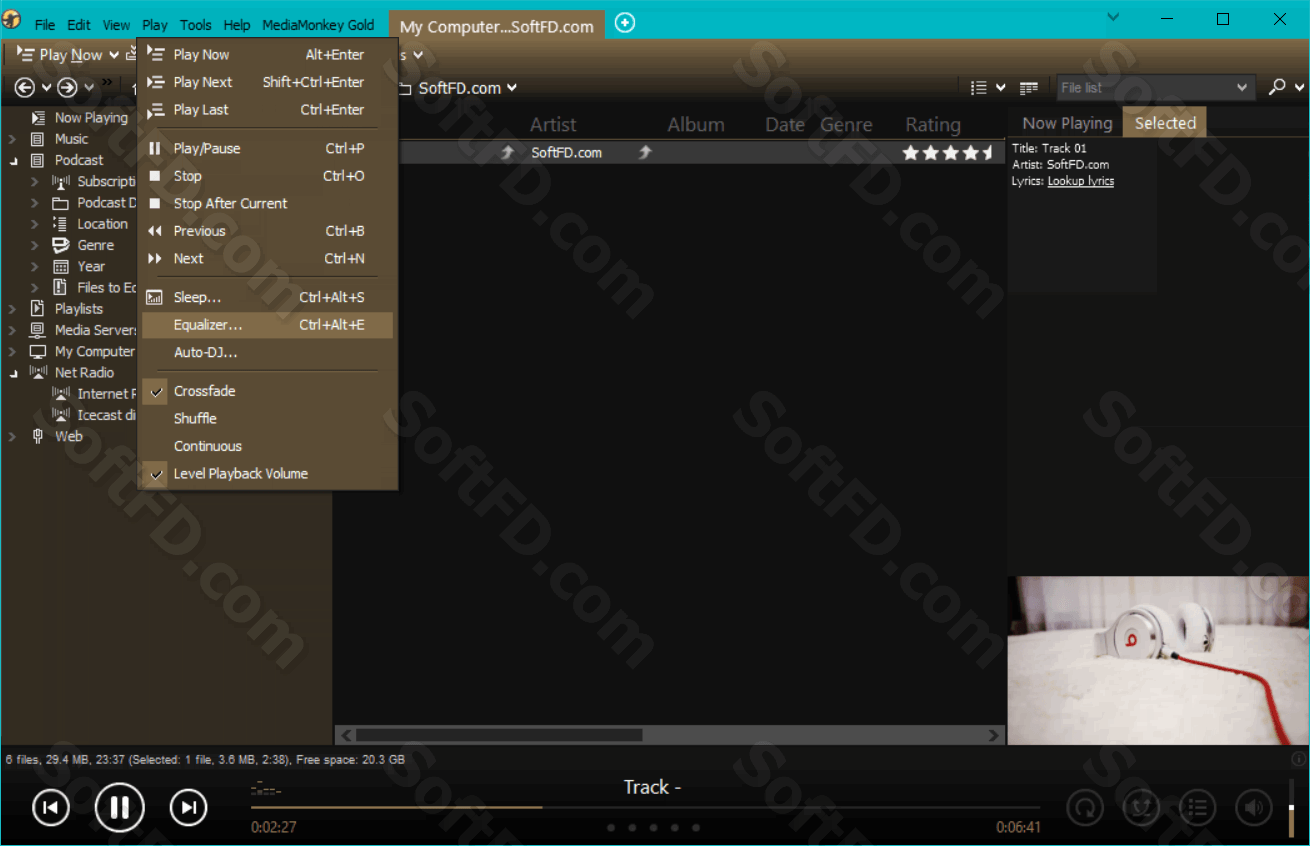Choose Play Next from the Play menu
The height and width of the screenshot is (846, 1310).
tap(267, 82)
